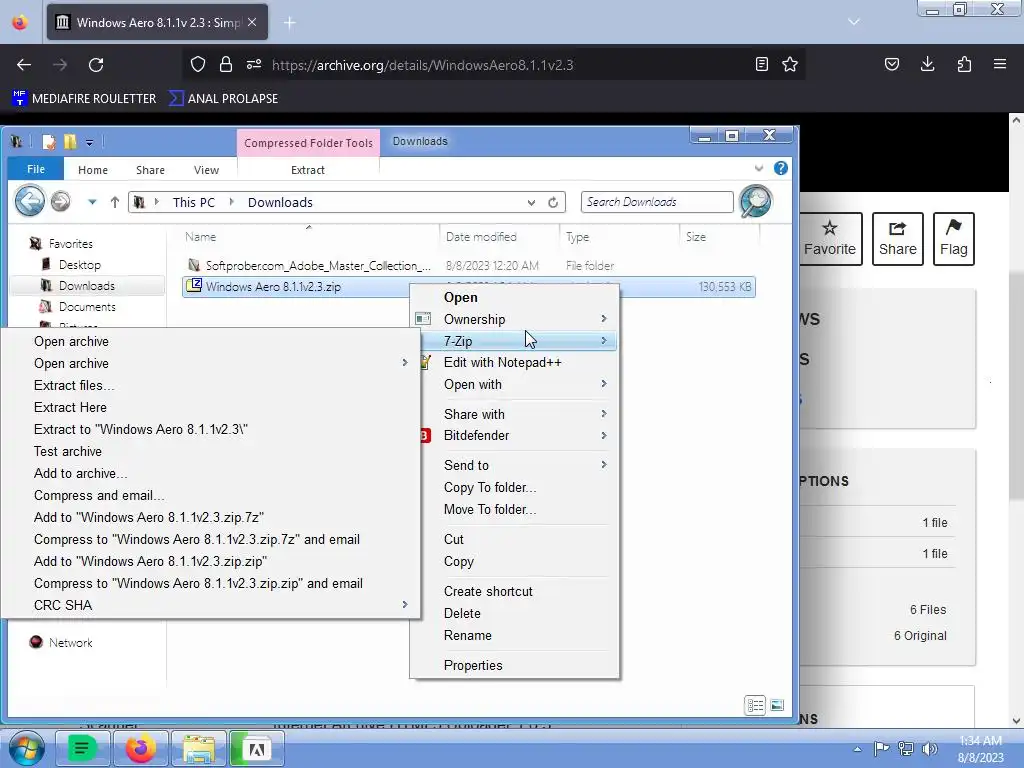
Task: Open Firefox extensions puzzle icon
Action: (x=964, y=64)
